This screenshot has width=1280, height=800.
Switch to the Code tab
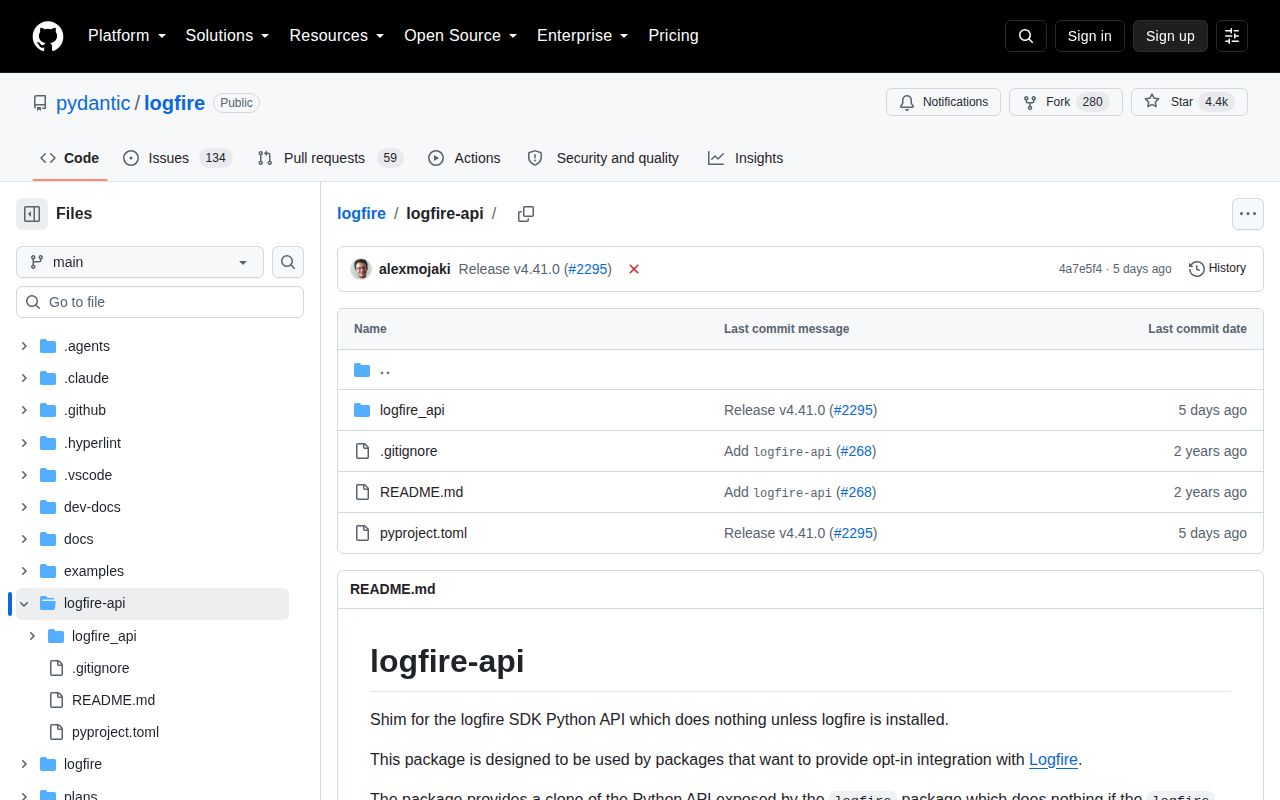coord(70,158)
